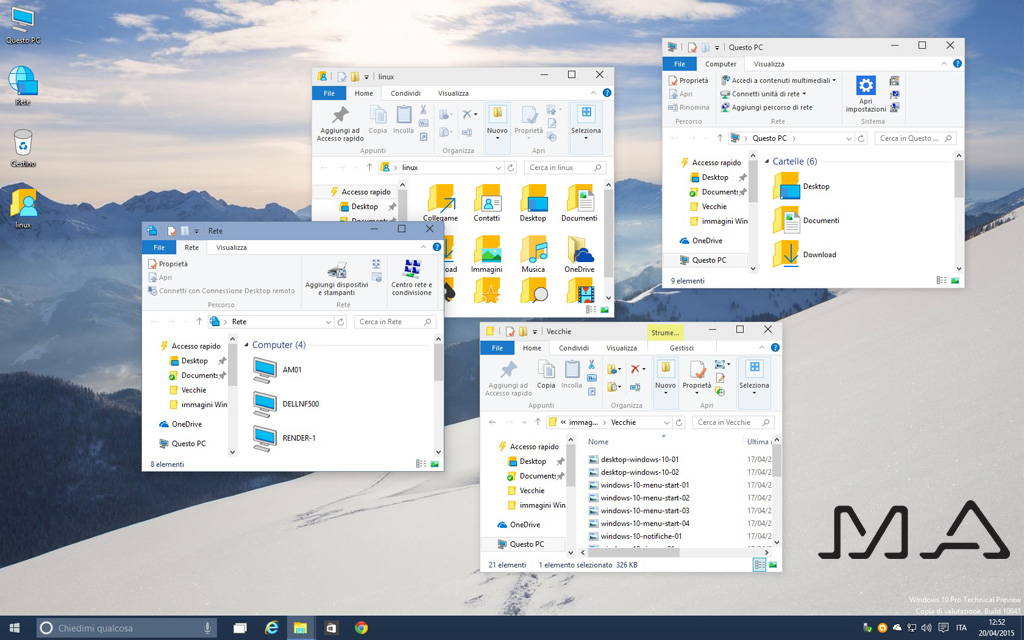The image size is (1024, 640).
Task: Open the address bar dropdown in the Rete window
Action: coord(328,322)
